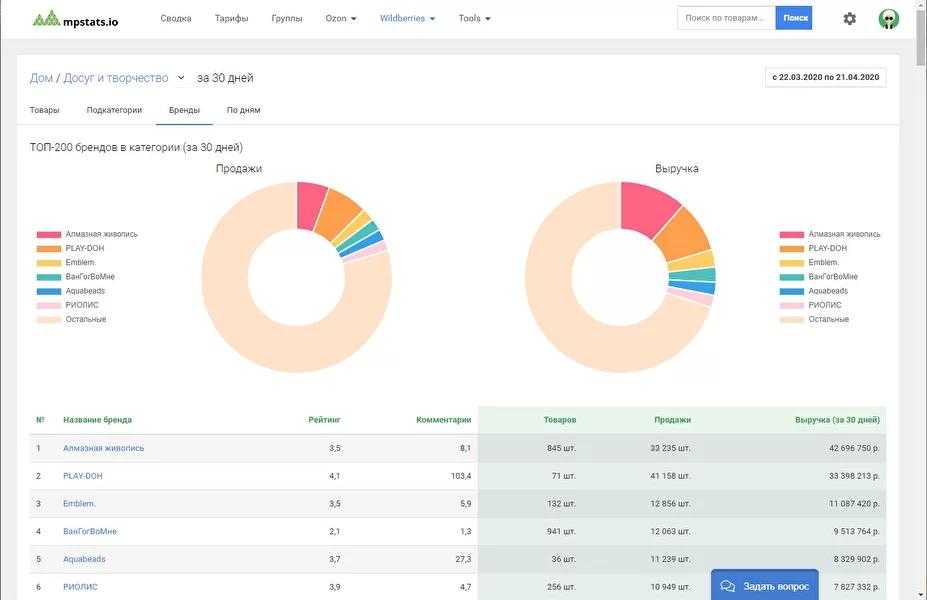Image resolution: width=927 pixels, height=600 pixels.
Task: Toggle Emblem swatch in Продажи legend
Action: (x=48, y=262)
